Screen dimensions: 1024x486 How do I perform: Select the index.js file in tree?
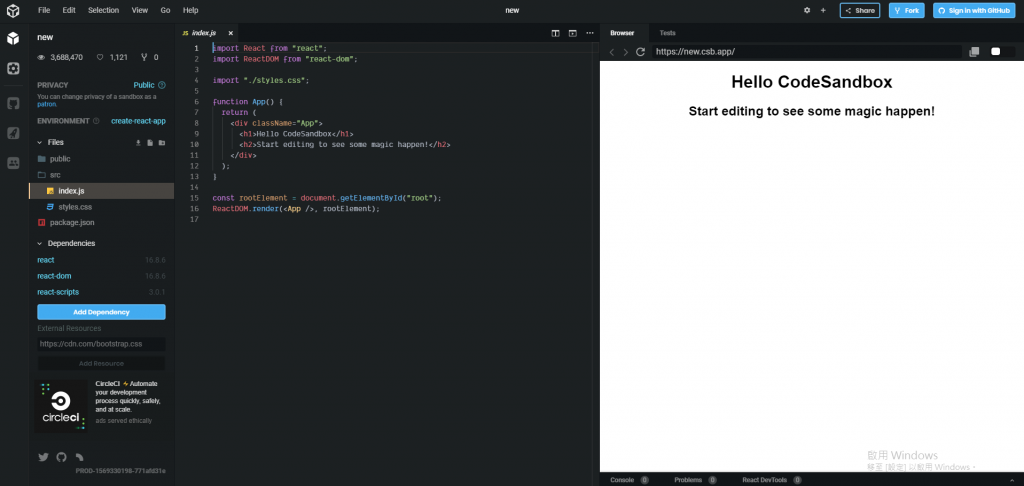pos(101,191)
